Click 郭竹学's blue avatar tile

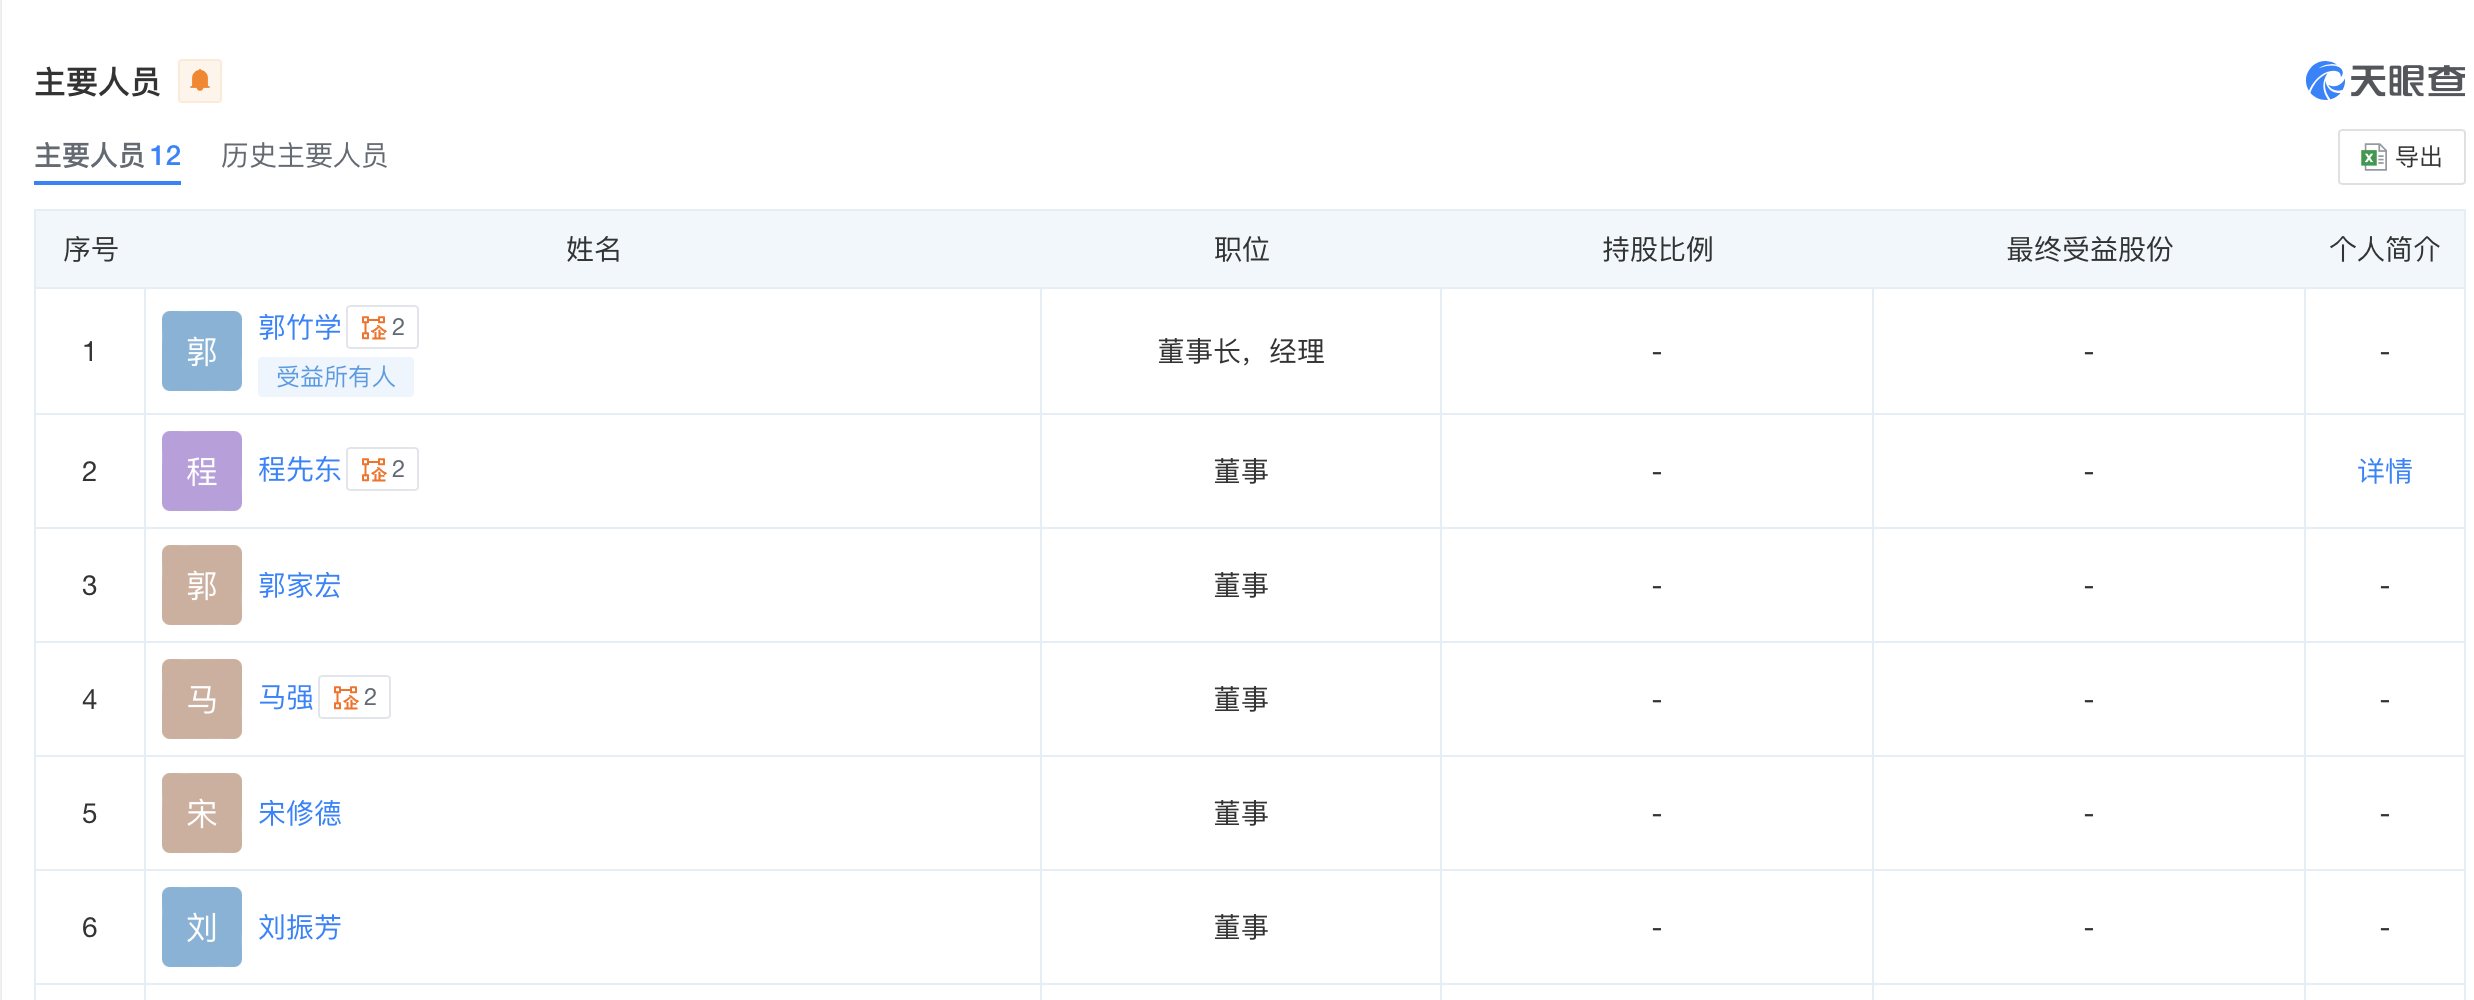(x=202, y=351)
